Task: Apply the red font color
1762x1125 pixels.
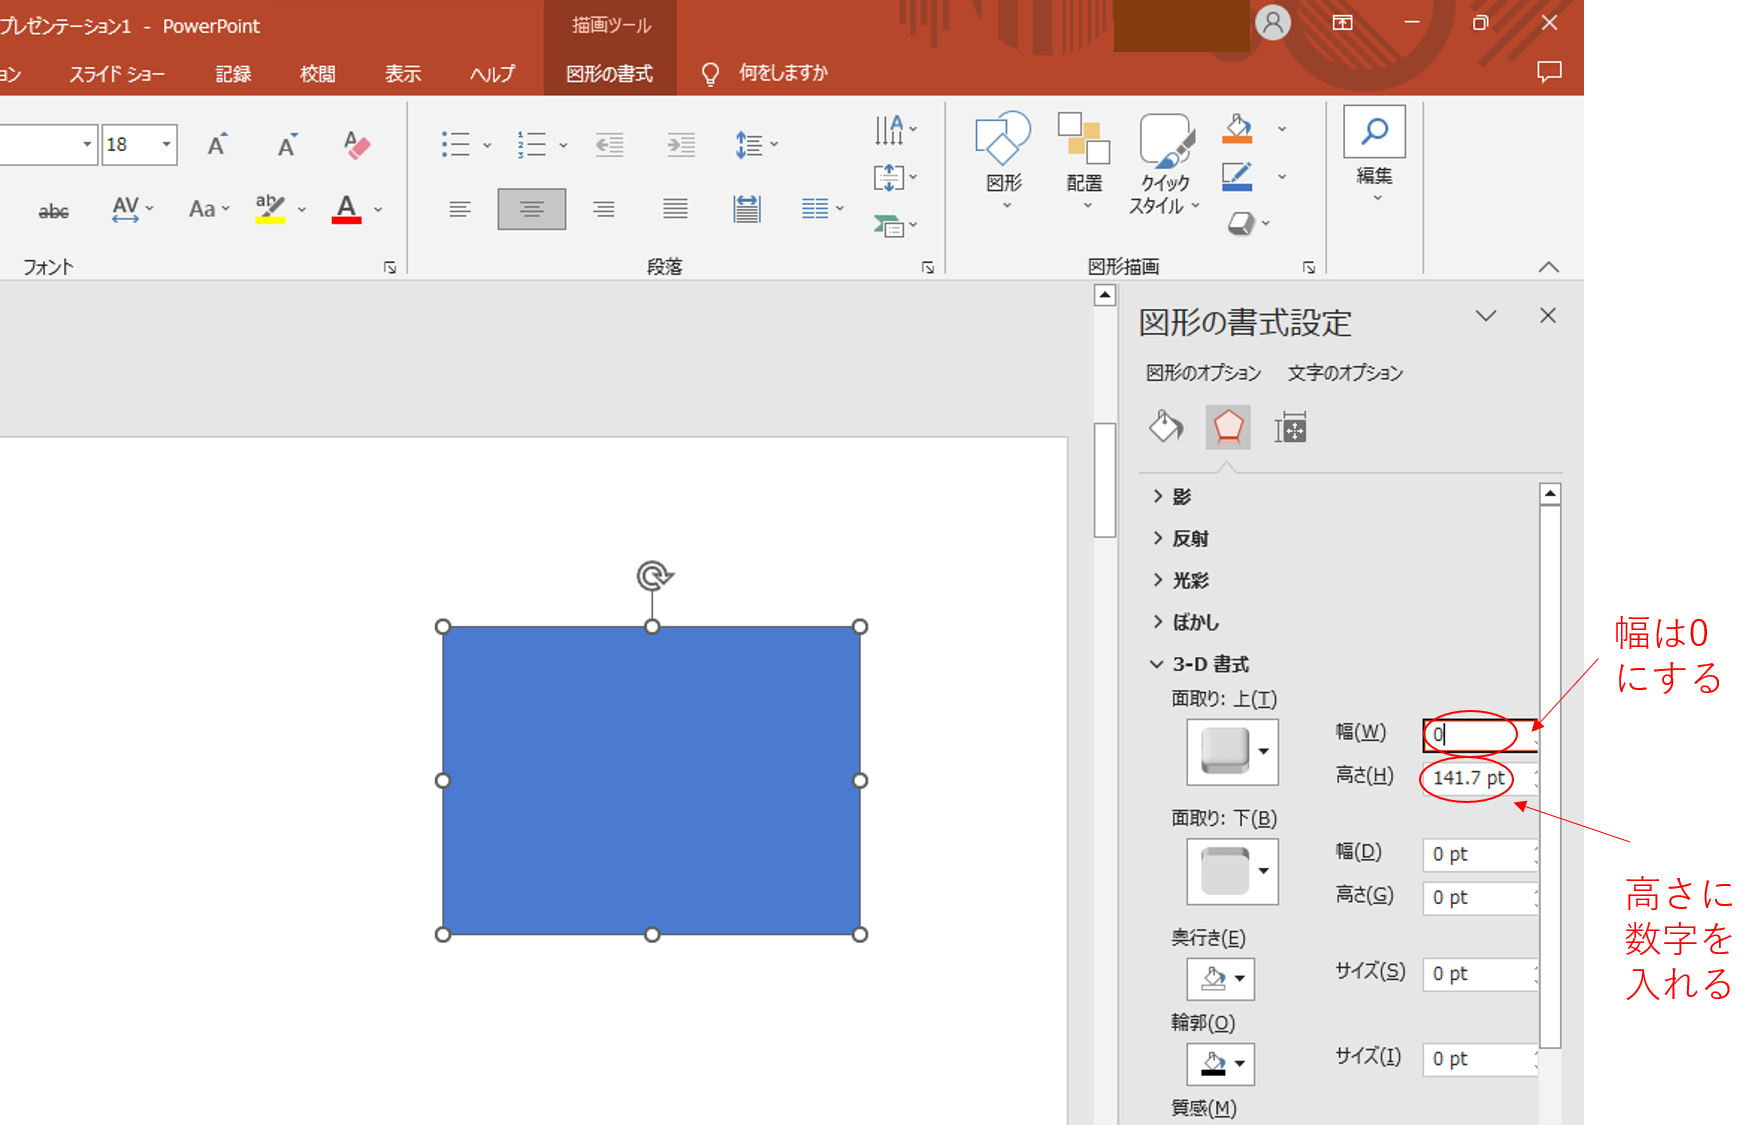Action: (x=346, y=209)
